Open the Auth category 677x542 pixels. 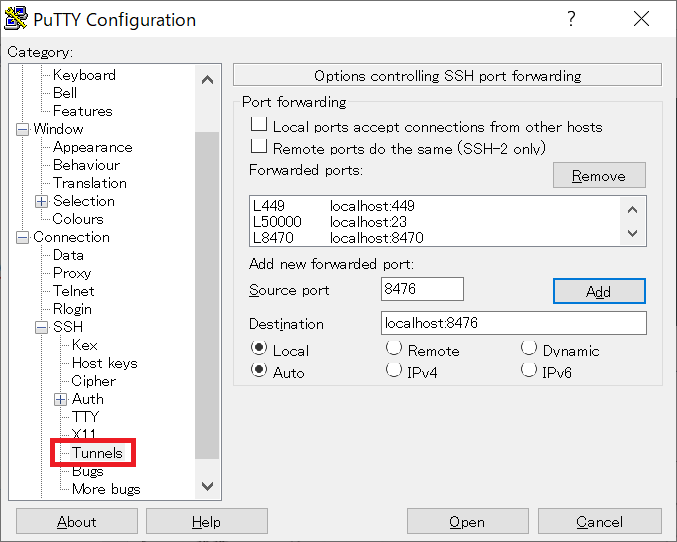88,399
